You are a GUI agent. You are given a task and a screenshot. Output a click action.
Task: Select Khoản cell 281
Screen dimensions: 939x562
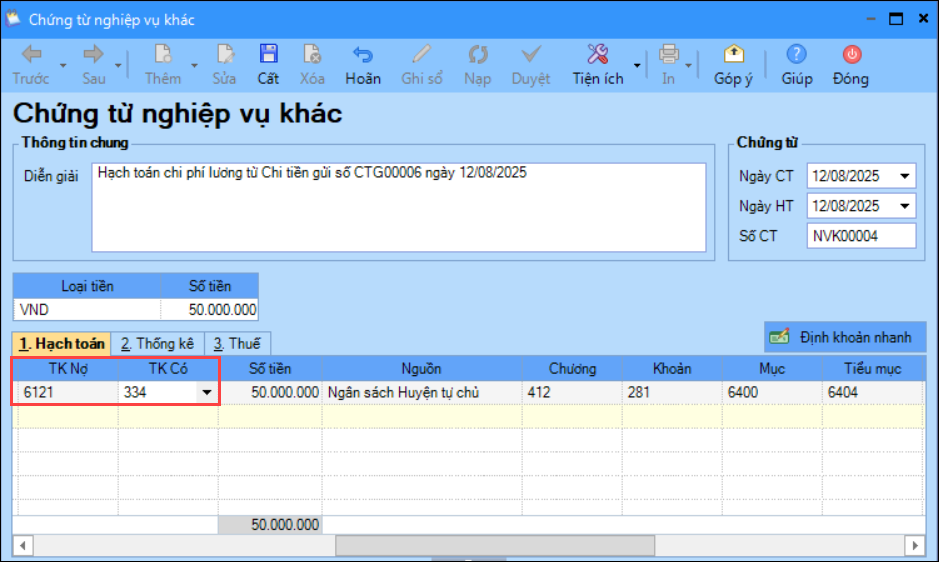point(672,392)
